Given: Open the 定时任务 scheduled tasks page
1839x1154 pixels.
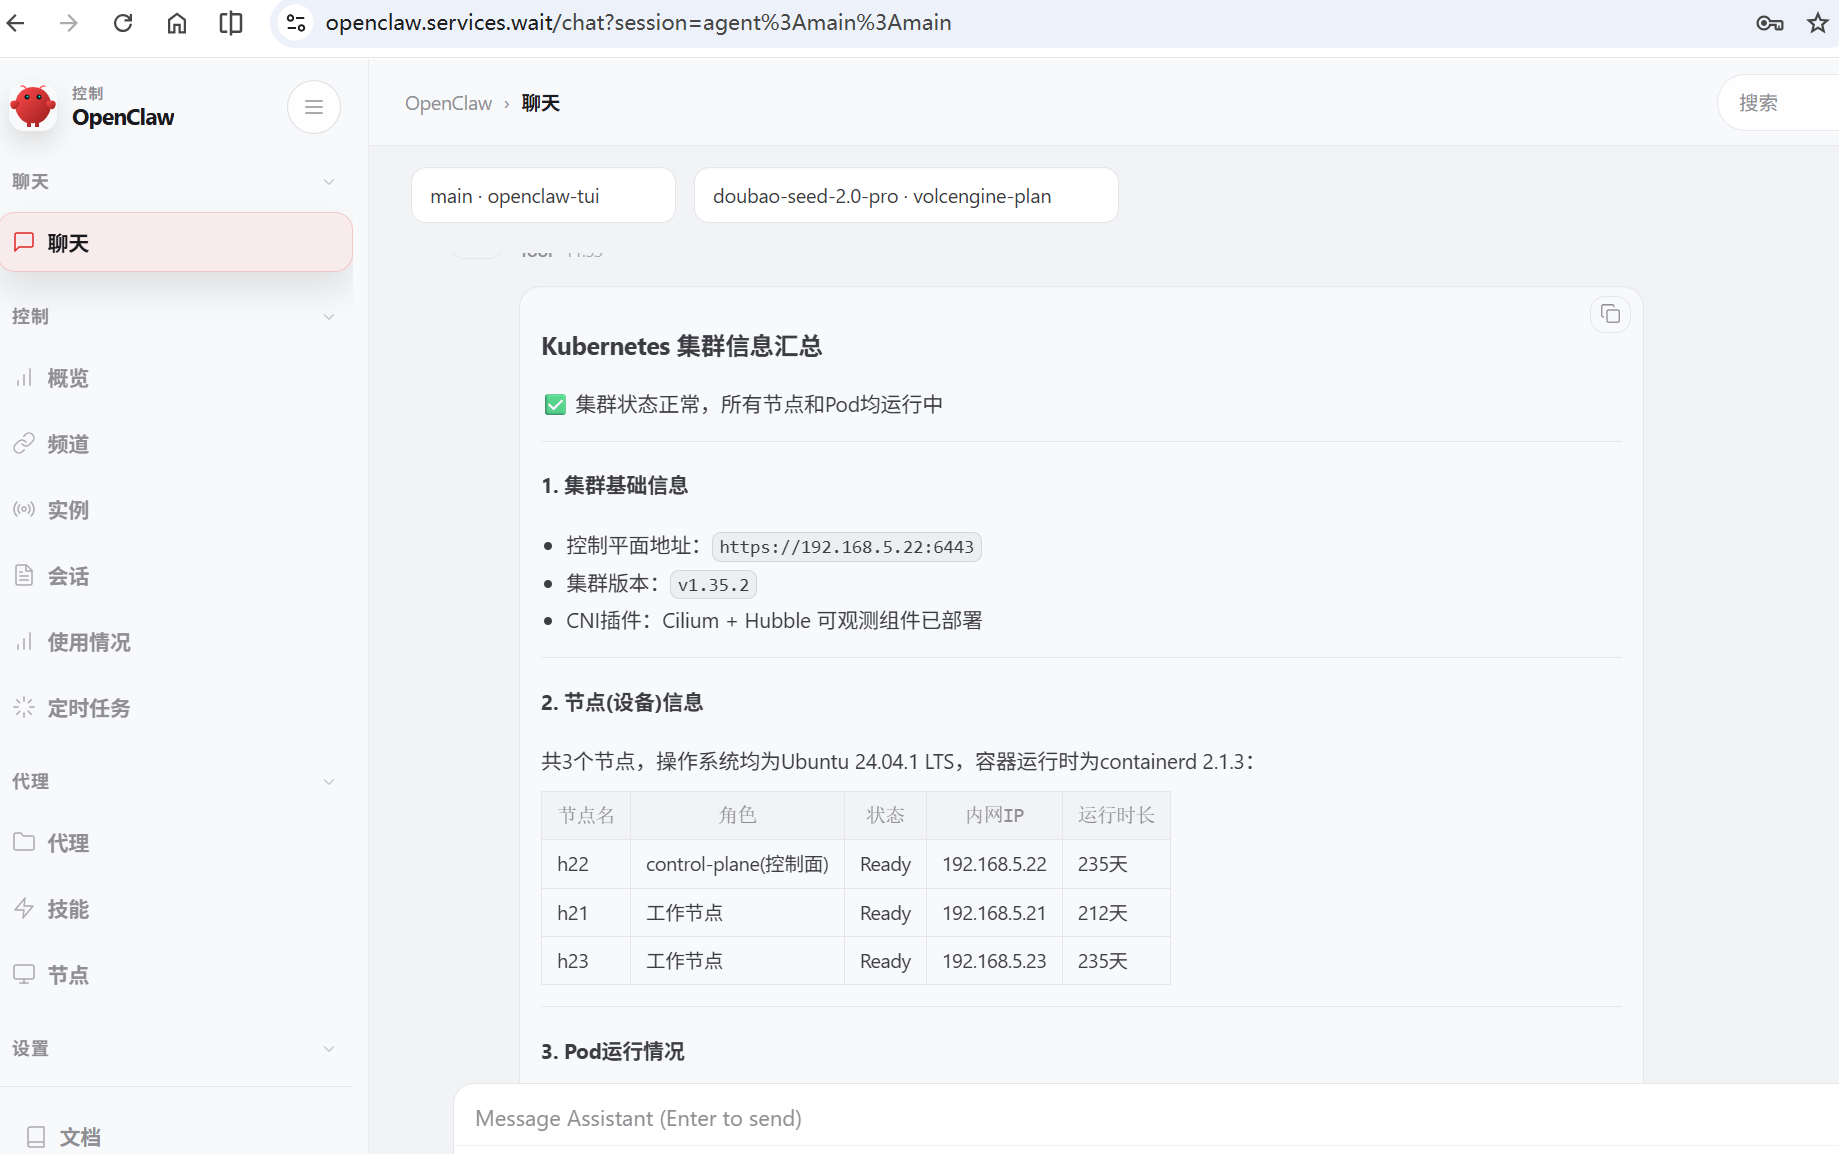Looking at the screenshot, I should coord(88,708).
